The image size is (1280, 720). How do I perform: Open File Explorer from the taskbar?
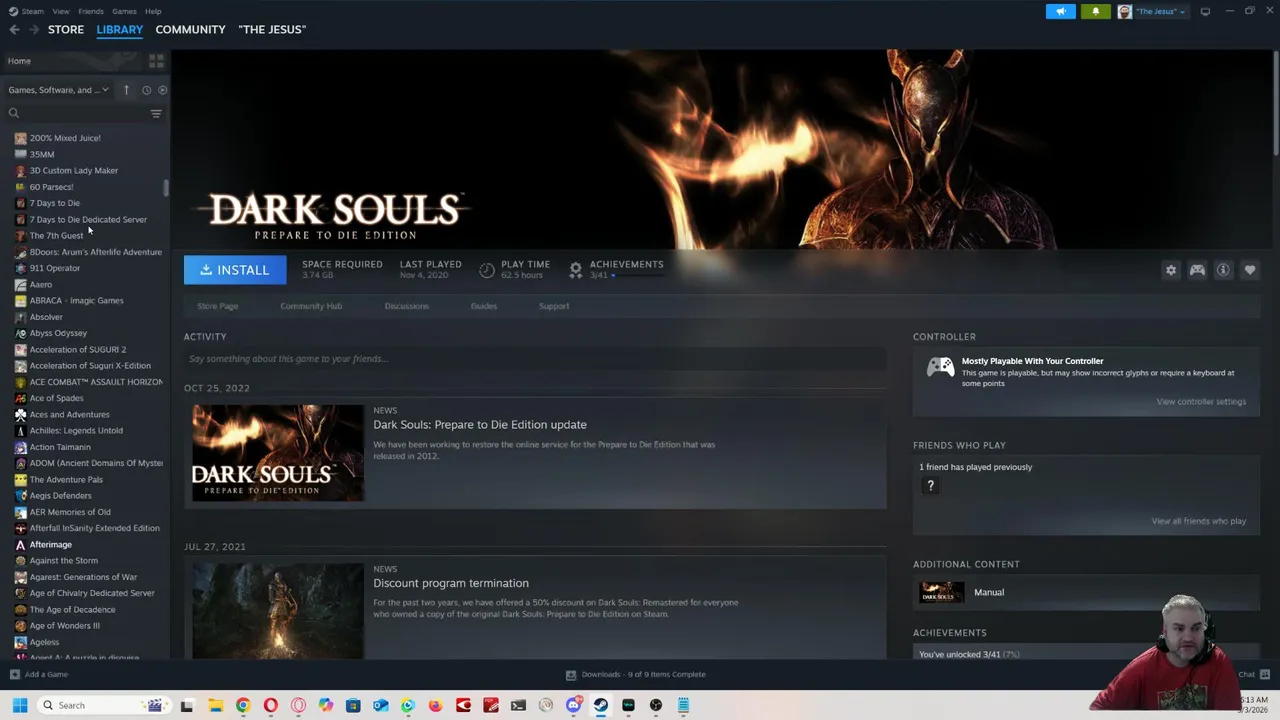(215, 706)
